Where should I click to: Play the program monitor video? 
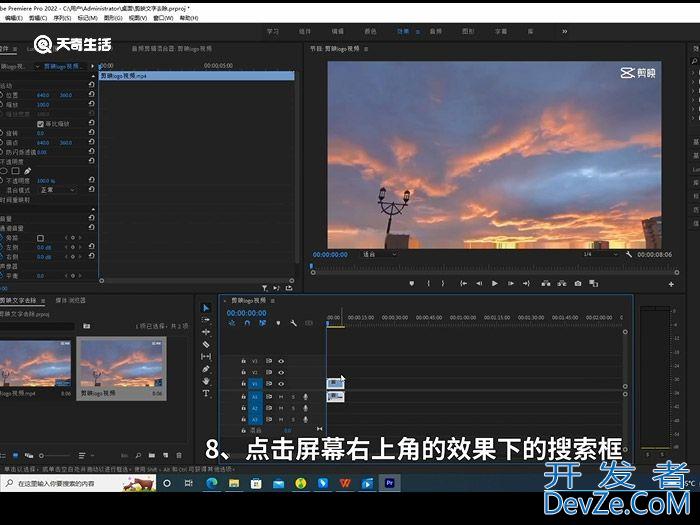[x=495, y=283]
